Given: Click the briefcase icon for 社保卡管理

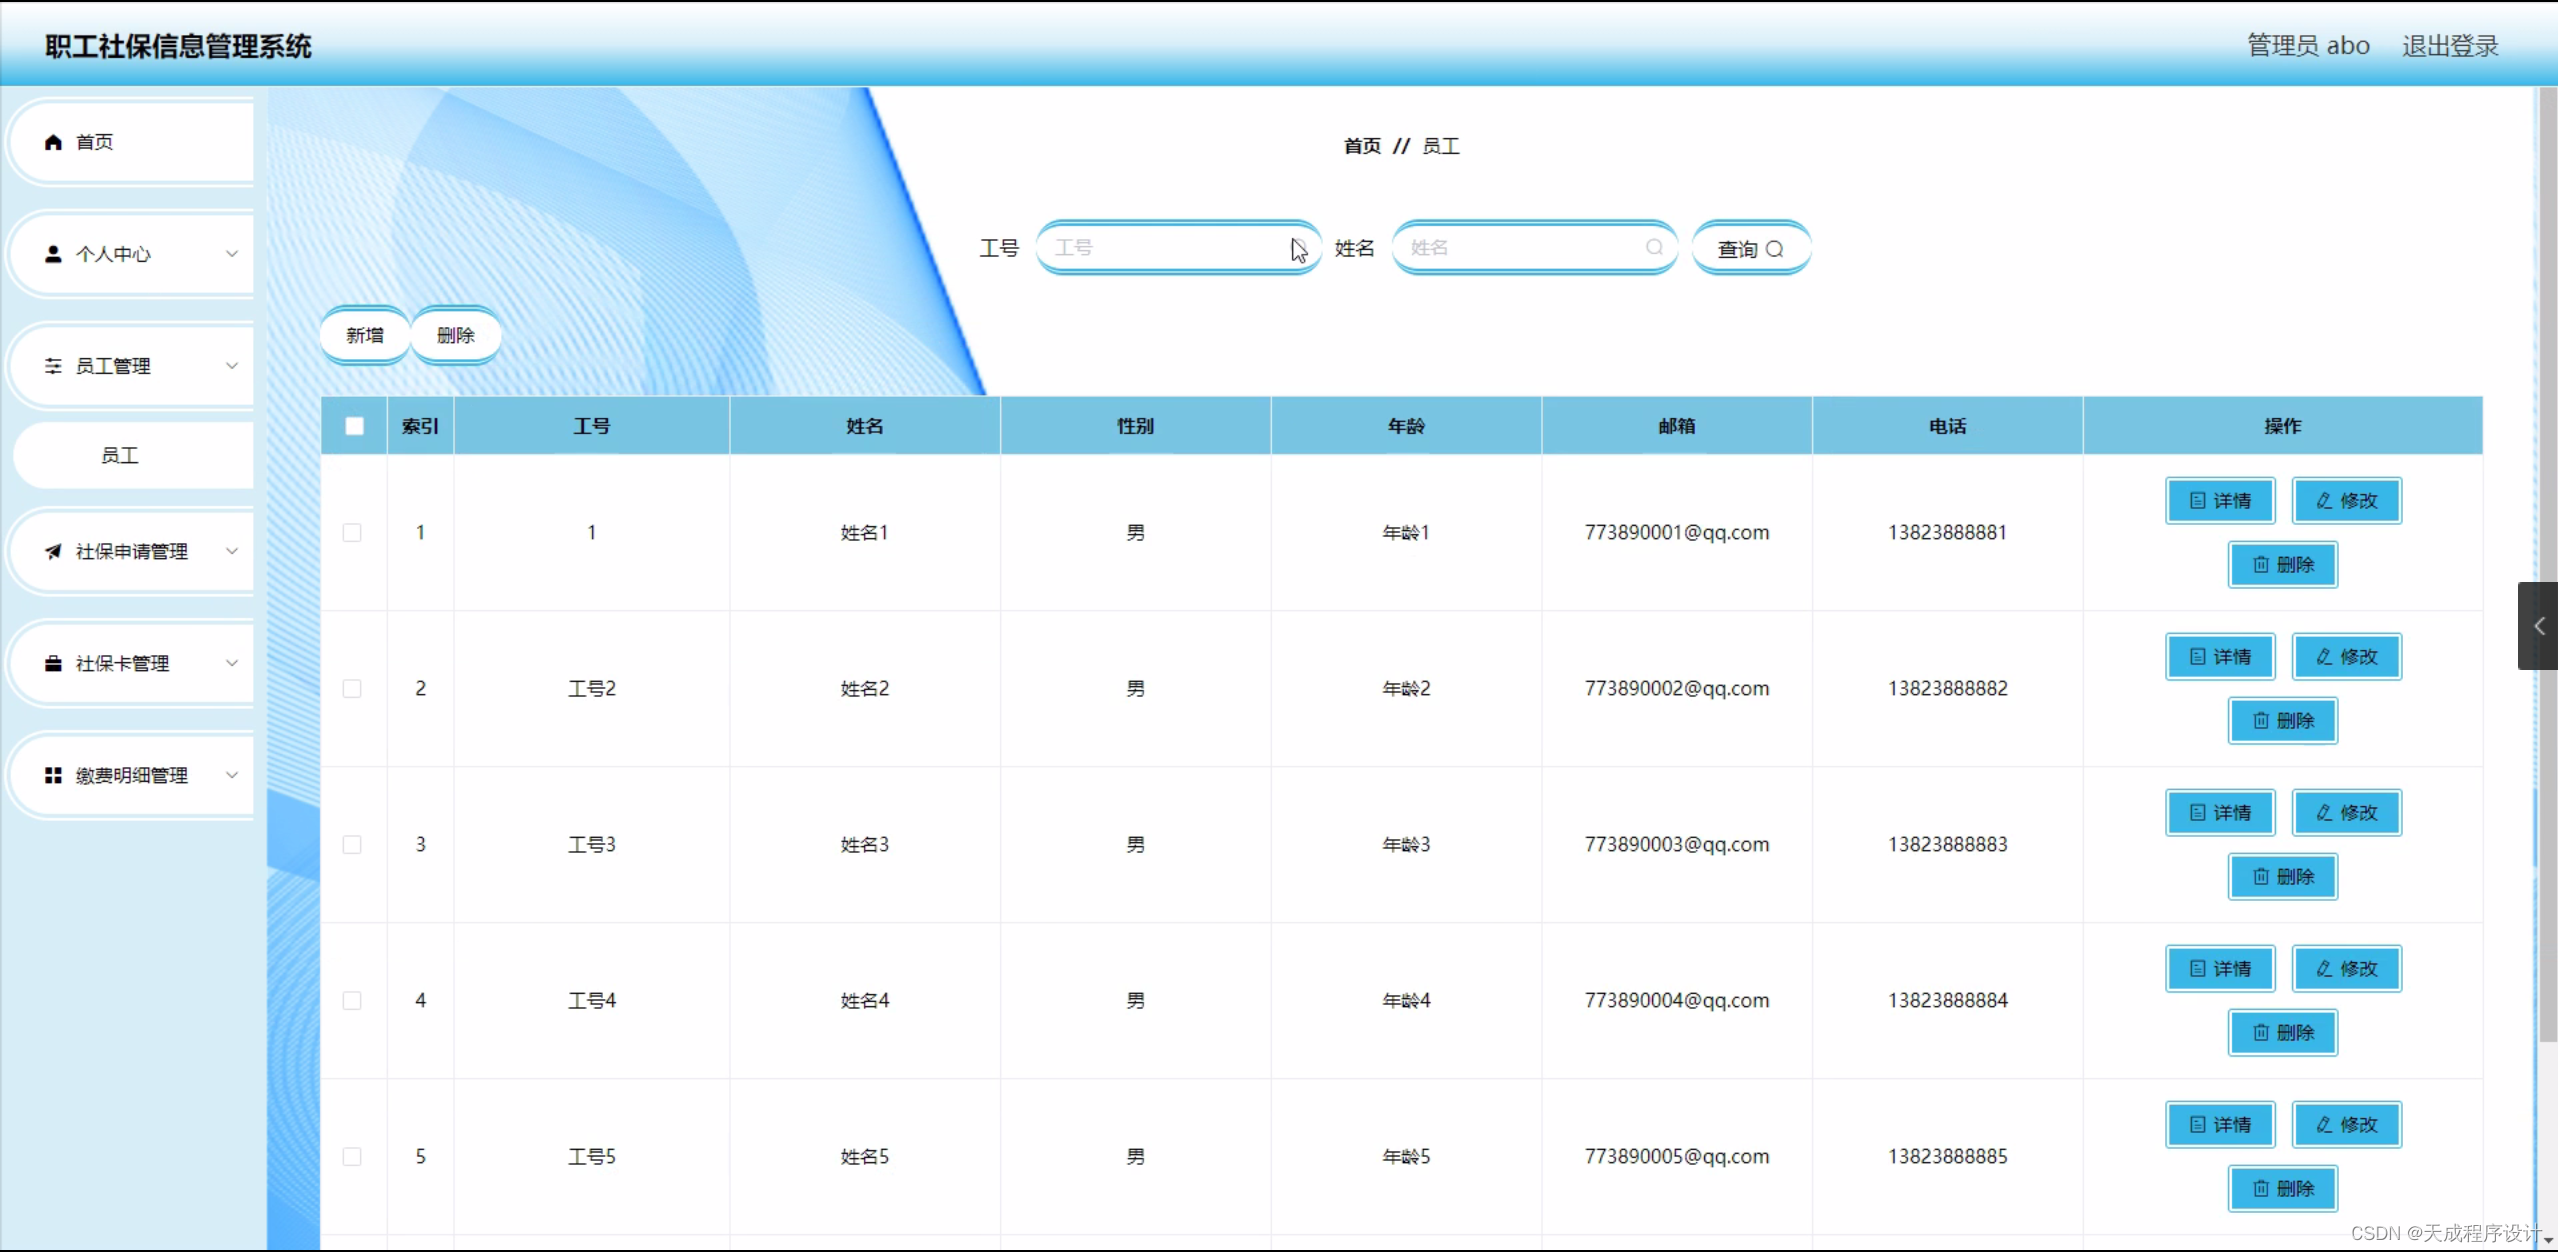Looking at the screenshot, I should point(53,663).
